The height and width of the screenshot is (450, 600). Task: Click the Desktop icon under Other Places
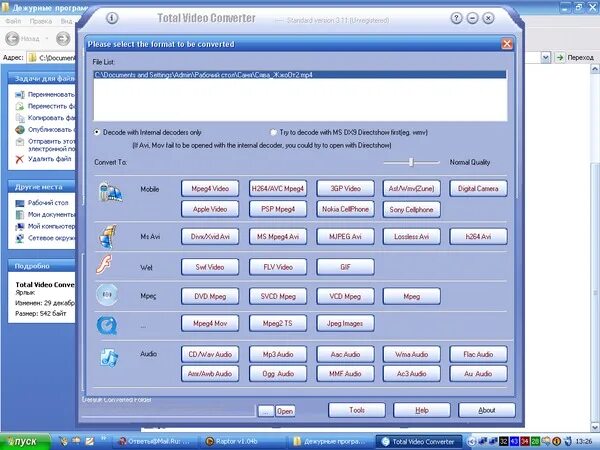[x=20, y=203]
